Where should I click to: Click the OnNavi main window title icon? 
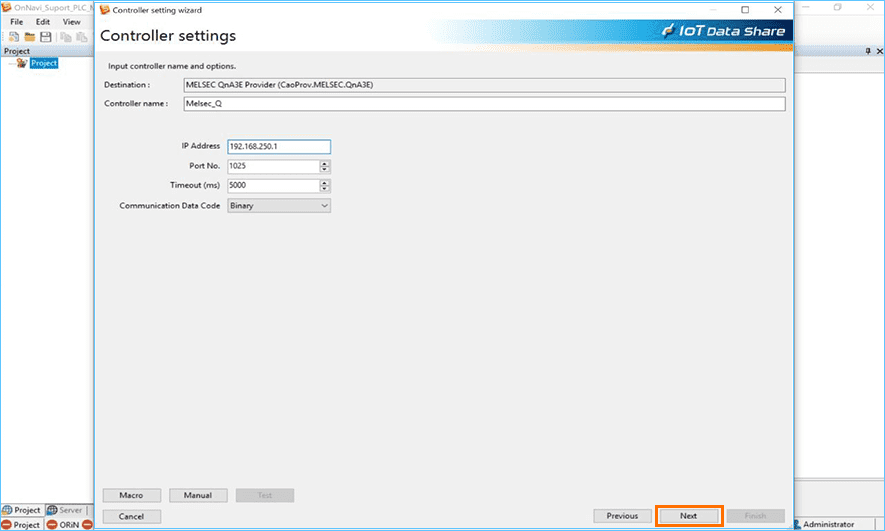click(6, 7)
